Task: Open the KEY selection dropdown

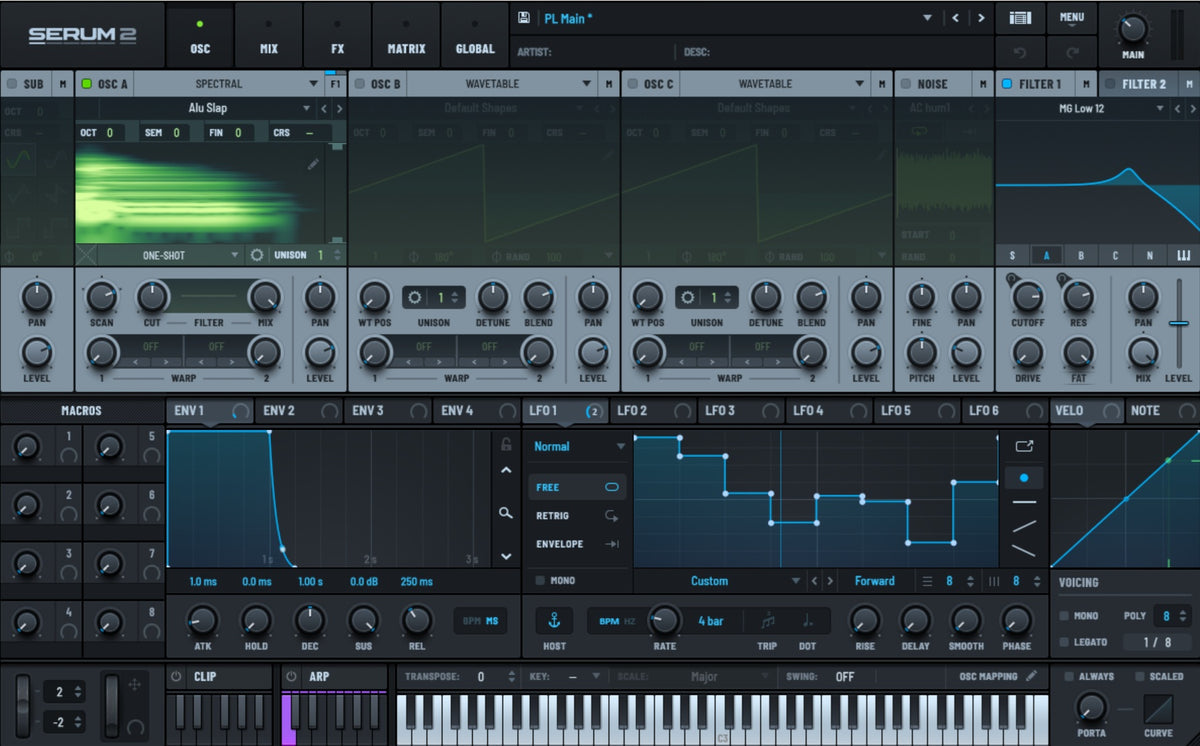Action: (572, 676)
